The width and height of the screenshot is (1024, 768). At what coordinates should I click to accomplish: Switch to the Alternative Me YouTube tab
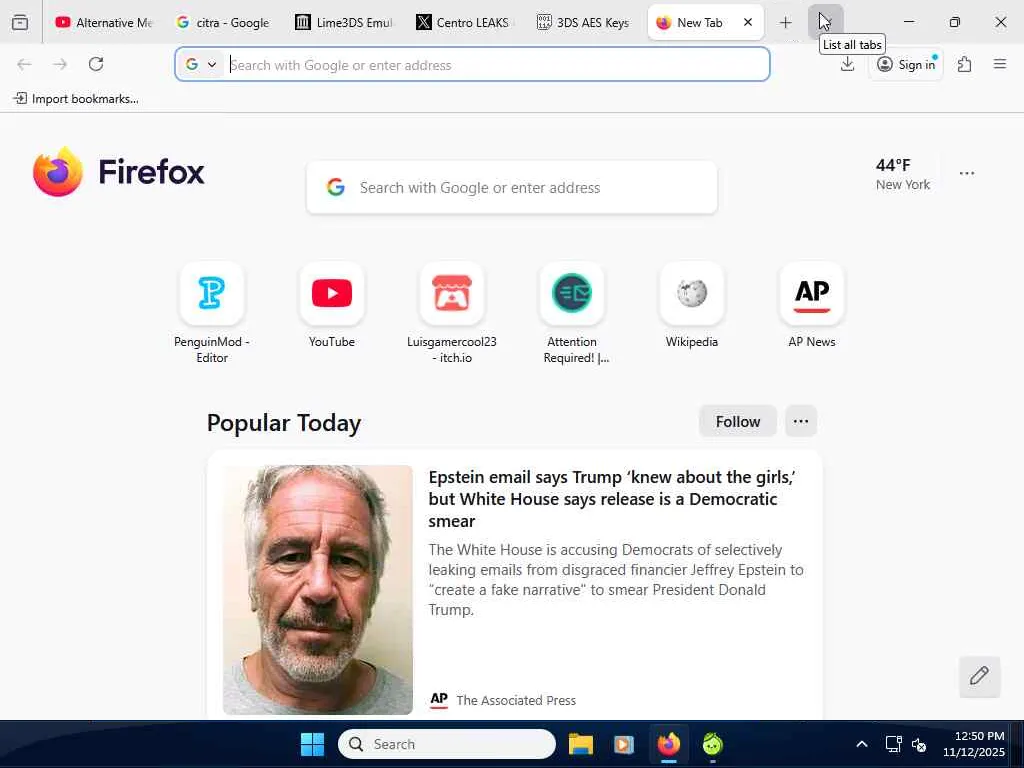coord(104,22)
